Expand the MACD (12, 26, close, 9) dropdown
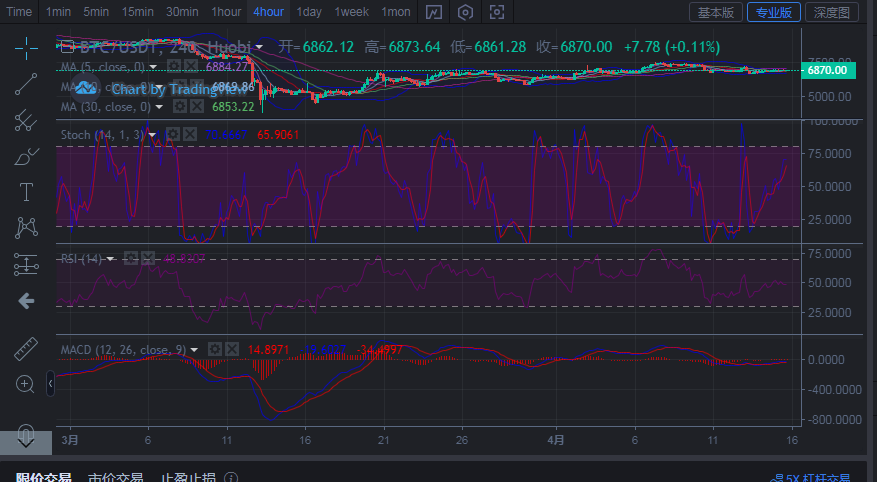This screenshot has height=482, width=877. pos(195,349)
